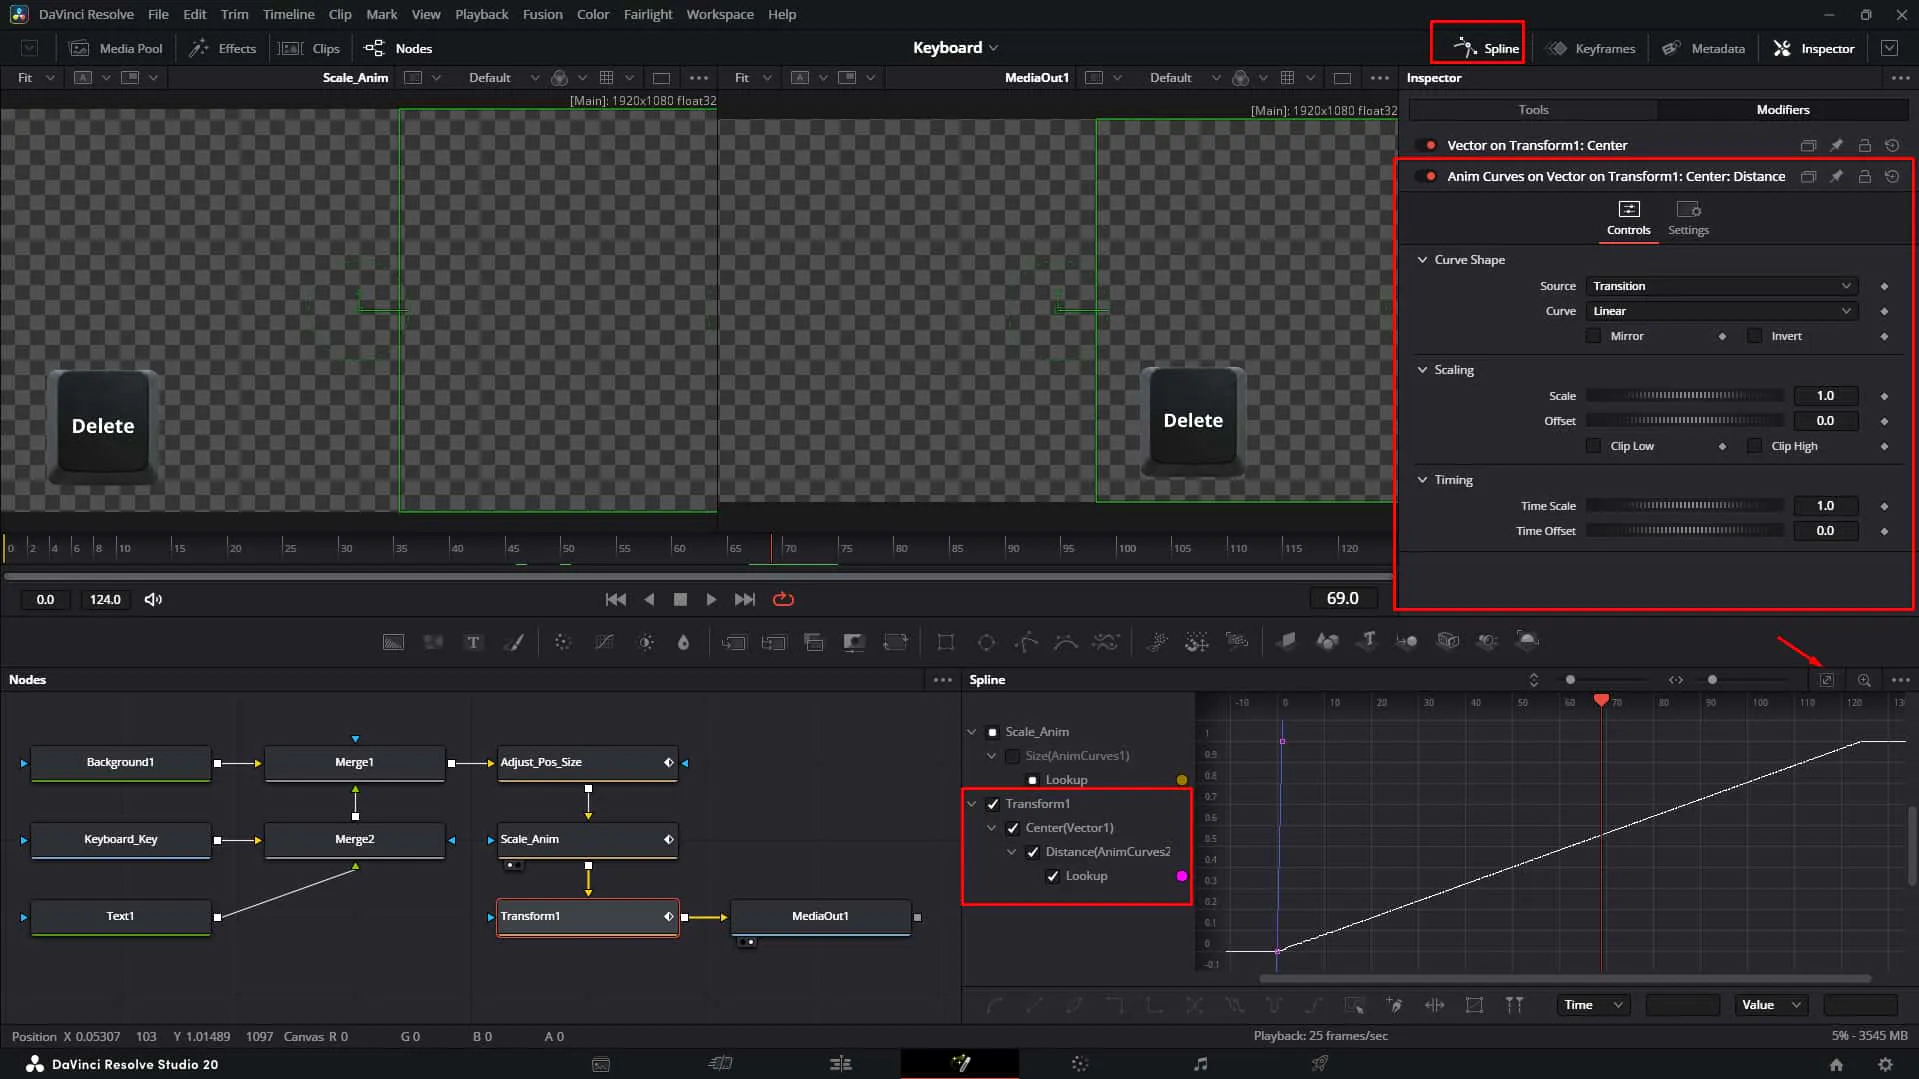Open the Playback menu

tap(481, 14)
